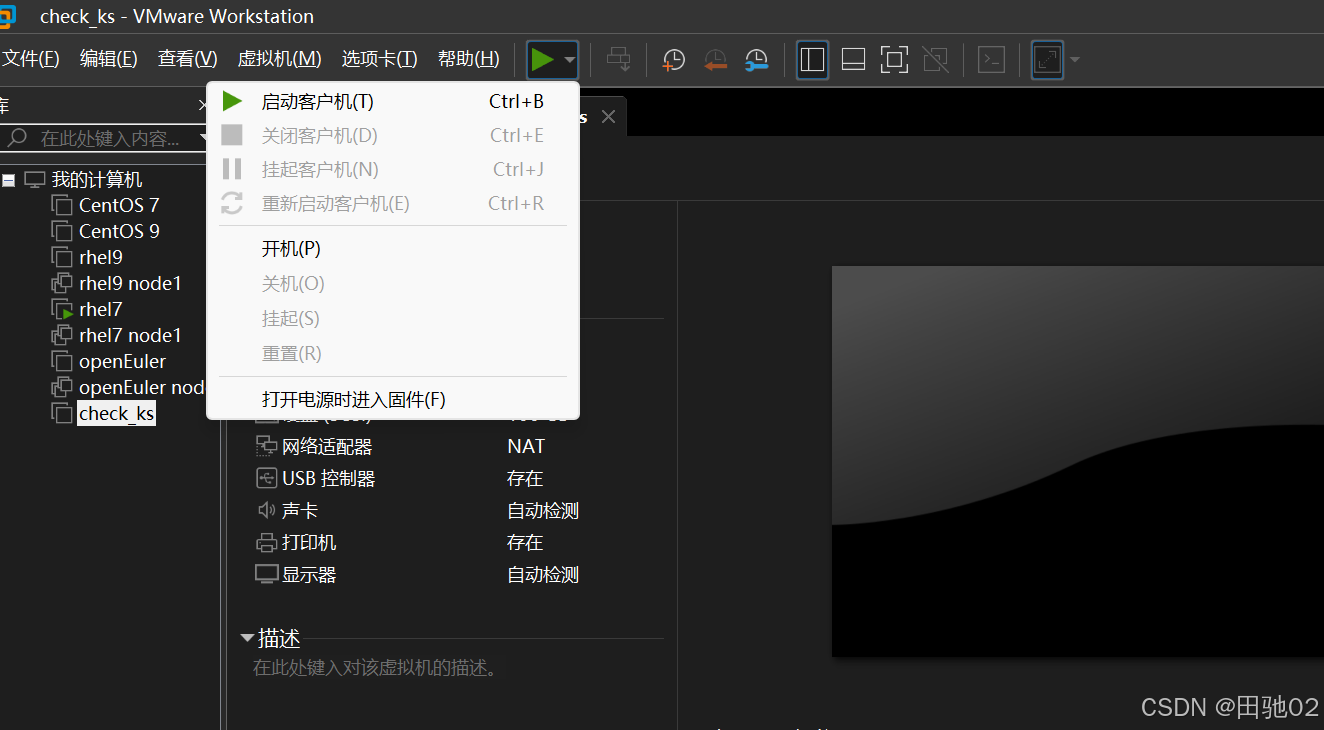Select 打开电源时进入固件(F) menu entry
This screenshot has width=1324, height=730.
[392, 400]
